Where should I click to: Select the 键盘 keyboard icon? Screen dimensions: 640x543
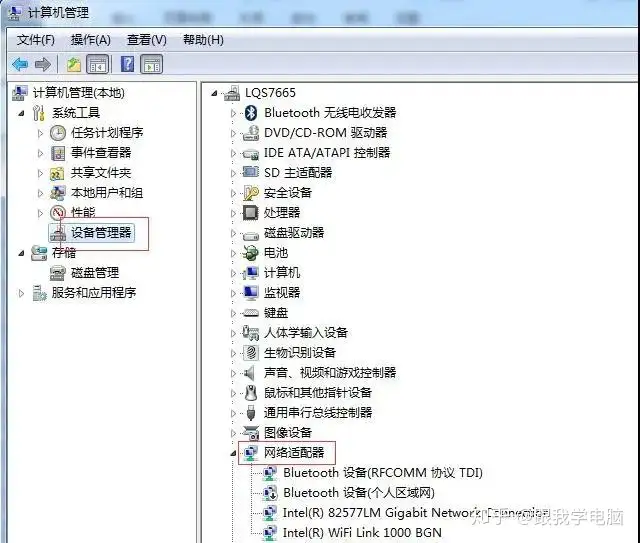point(251,313)
